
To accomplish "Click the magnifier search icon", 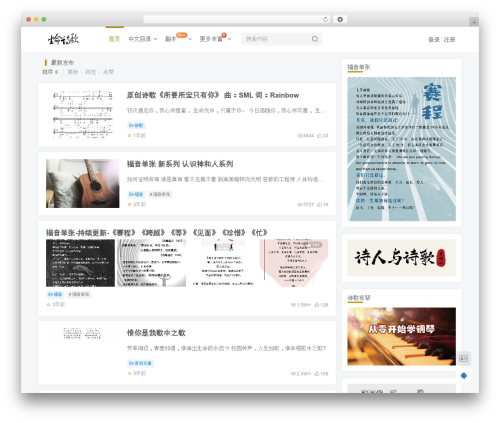I will pyautogui.click(x=315, y=39).
